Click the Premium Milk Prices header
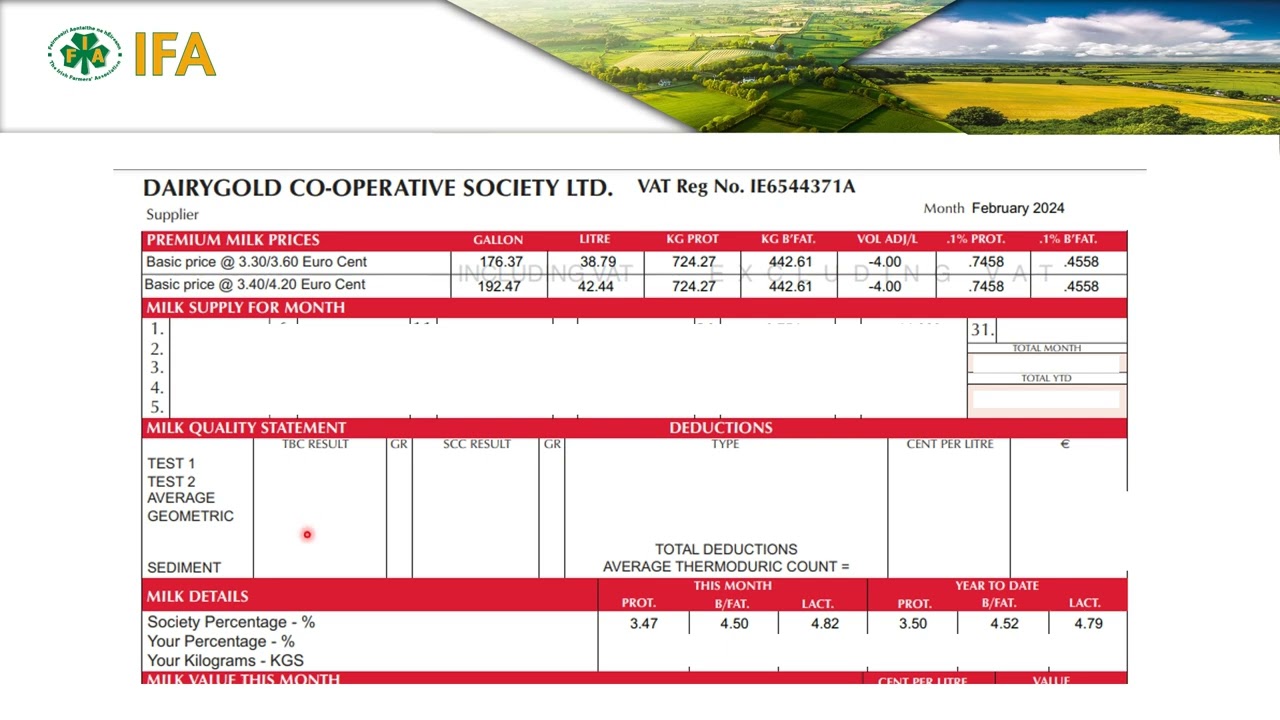The width and height of the screenshot is (1280, 720). (233, 240)
